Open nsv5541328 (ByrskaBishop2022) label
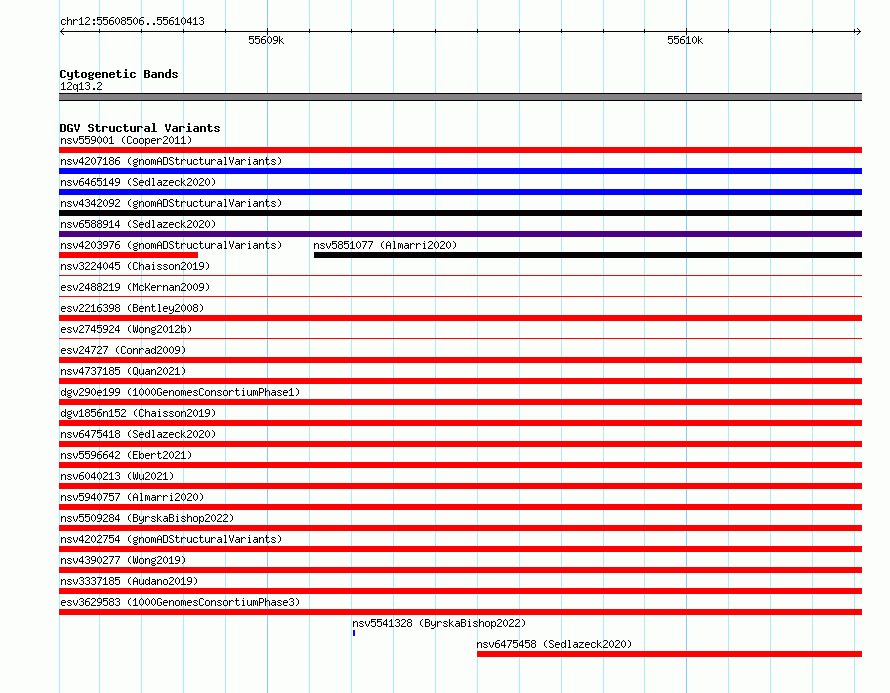The width and height of the screenshot is (890, 693). pyautogui.click(x=439, y=623)
